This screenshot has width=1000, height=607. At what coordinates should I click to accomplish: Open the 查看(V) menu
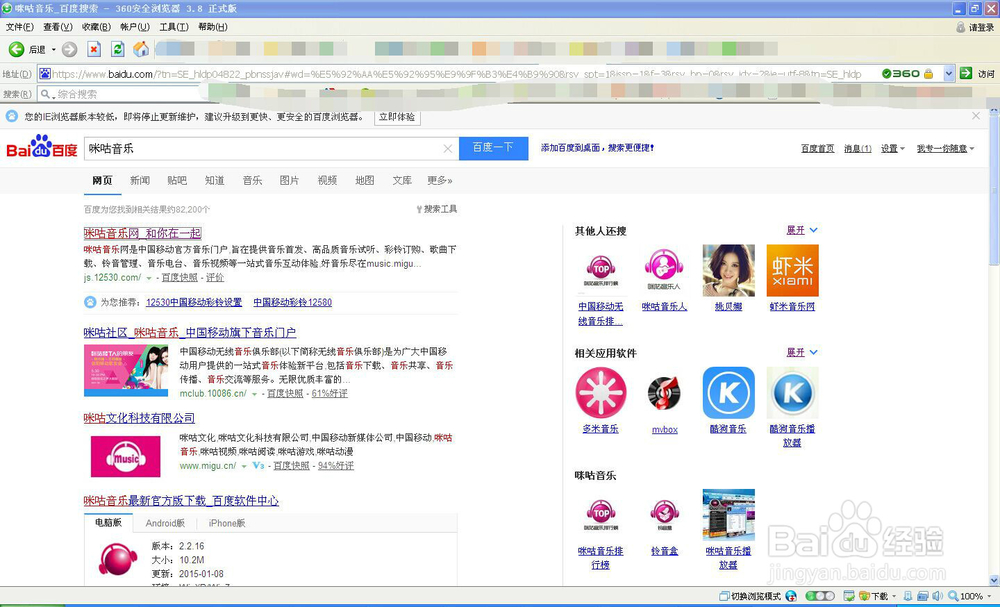(57, 27)
